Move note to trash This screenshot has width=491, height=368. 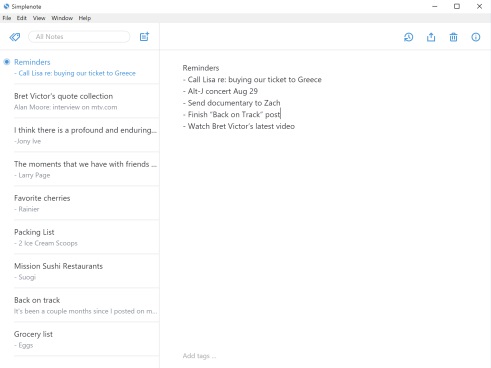tap(453, 37)
